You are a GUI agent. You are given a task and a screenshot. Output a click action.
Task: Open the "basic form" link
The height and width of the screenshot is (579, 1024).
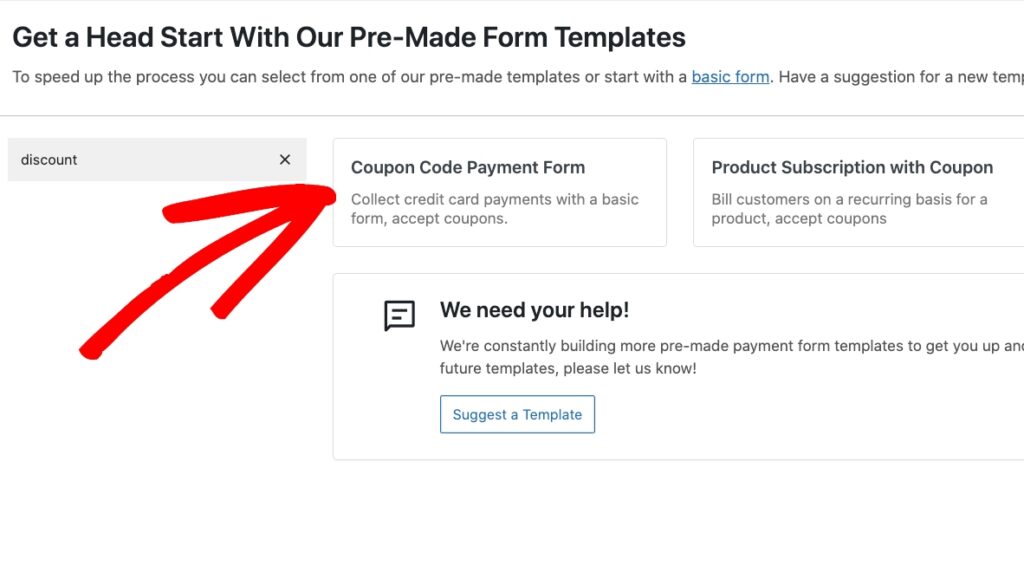(730, 77)
